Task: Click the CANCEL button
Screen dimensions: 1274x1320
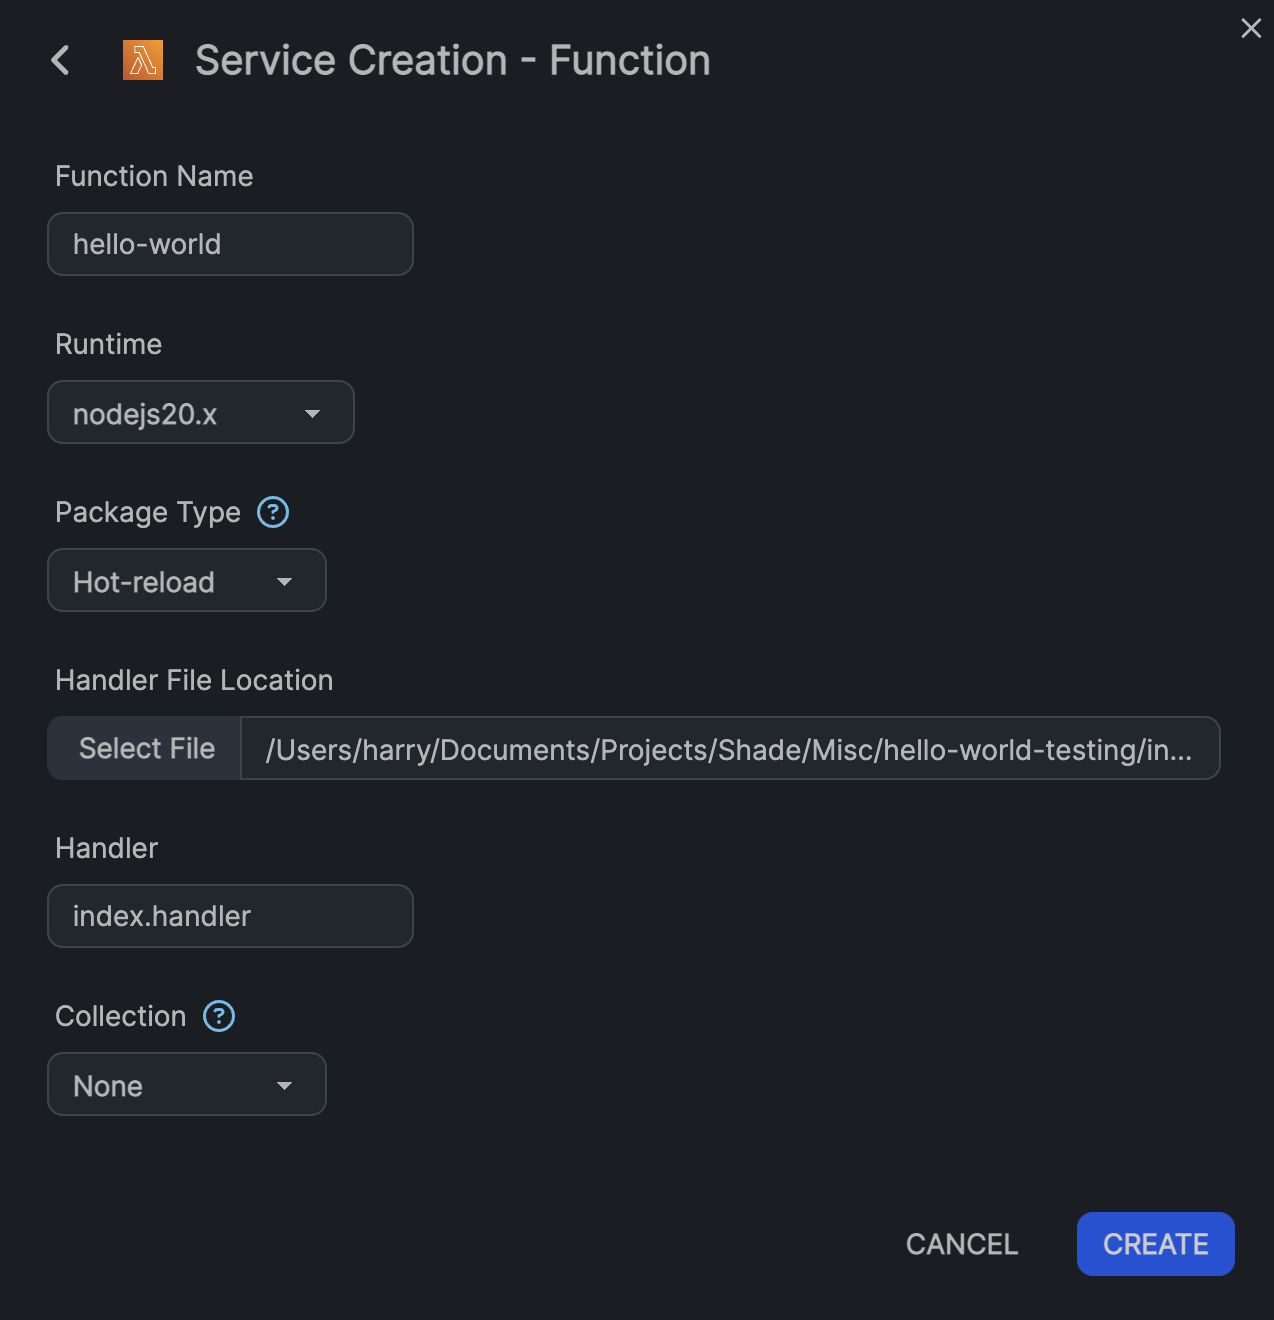Action: (961, 1244)
